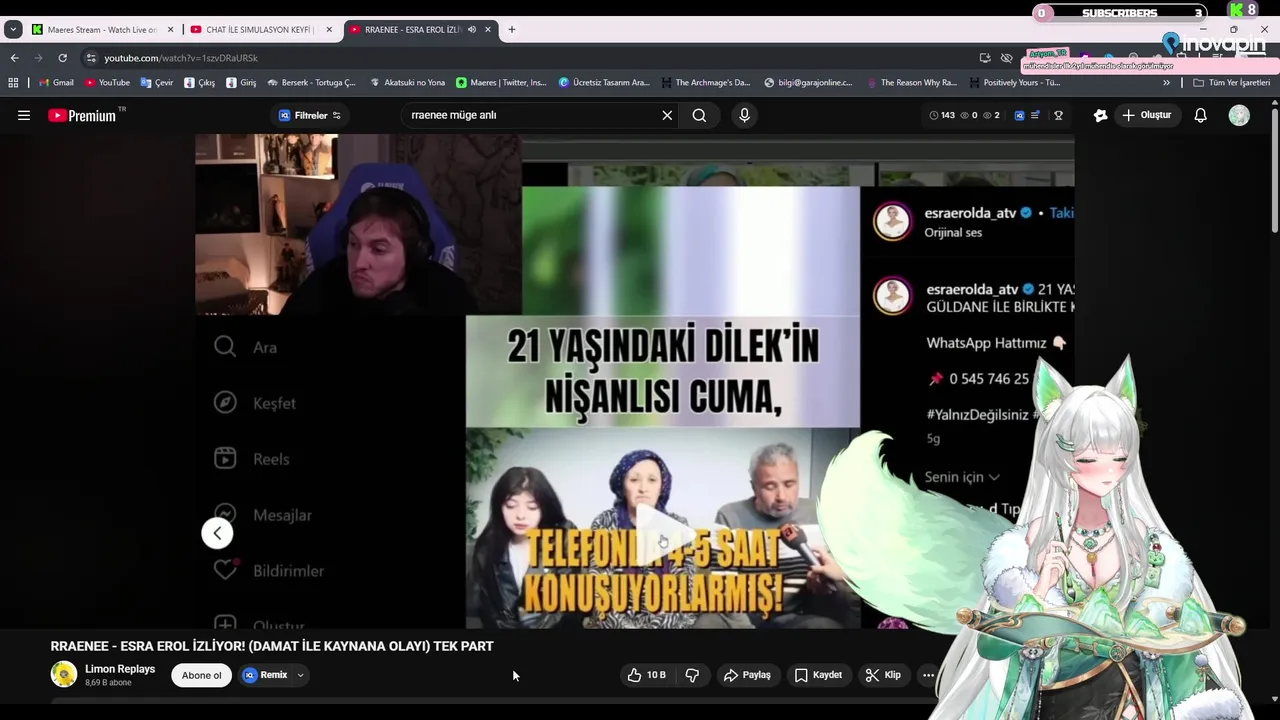This screenshot has height=720, width=1280.
Task: Clear the search query with X
Action: coord(667,115)
